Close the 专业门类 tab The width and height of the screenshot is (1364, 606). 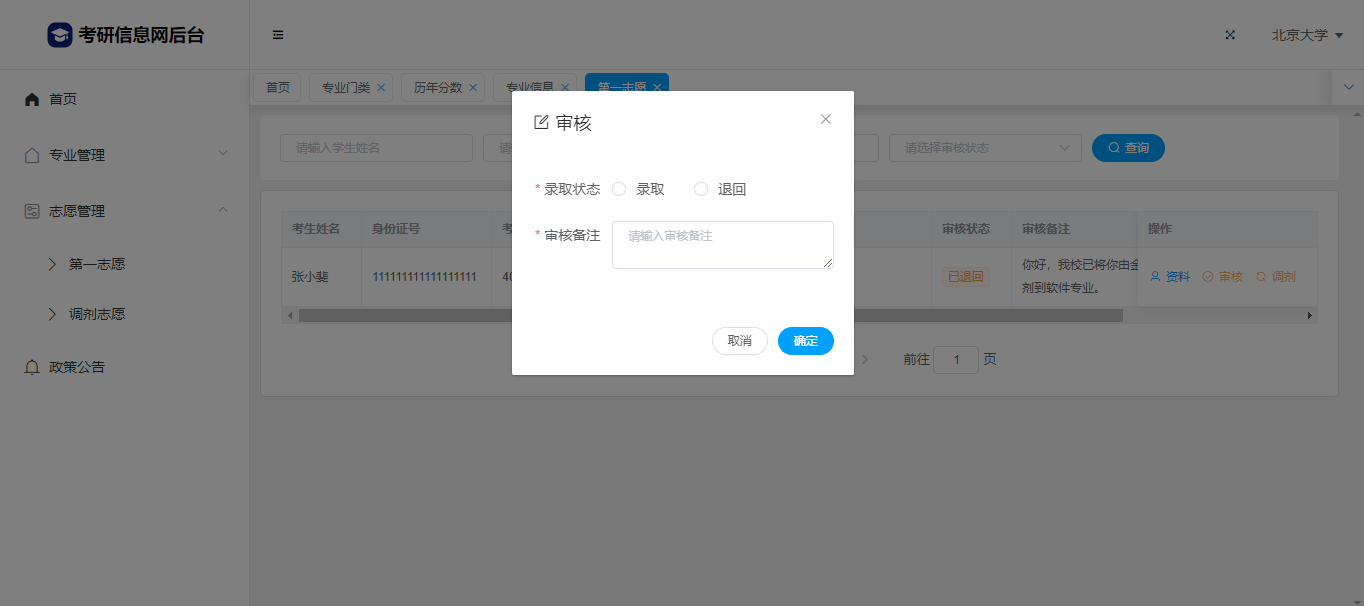381,88
